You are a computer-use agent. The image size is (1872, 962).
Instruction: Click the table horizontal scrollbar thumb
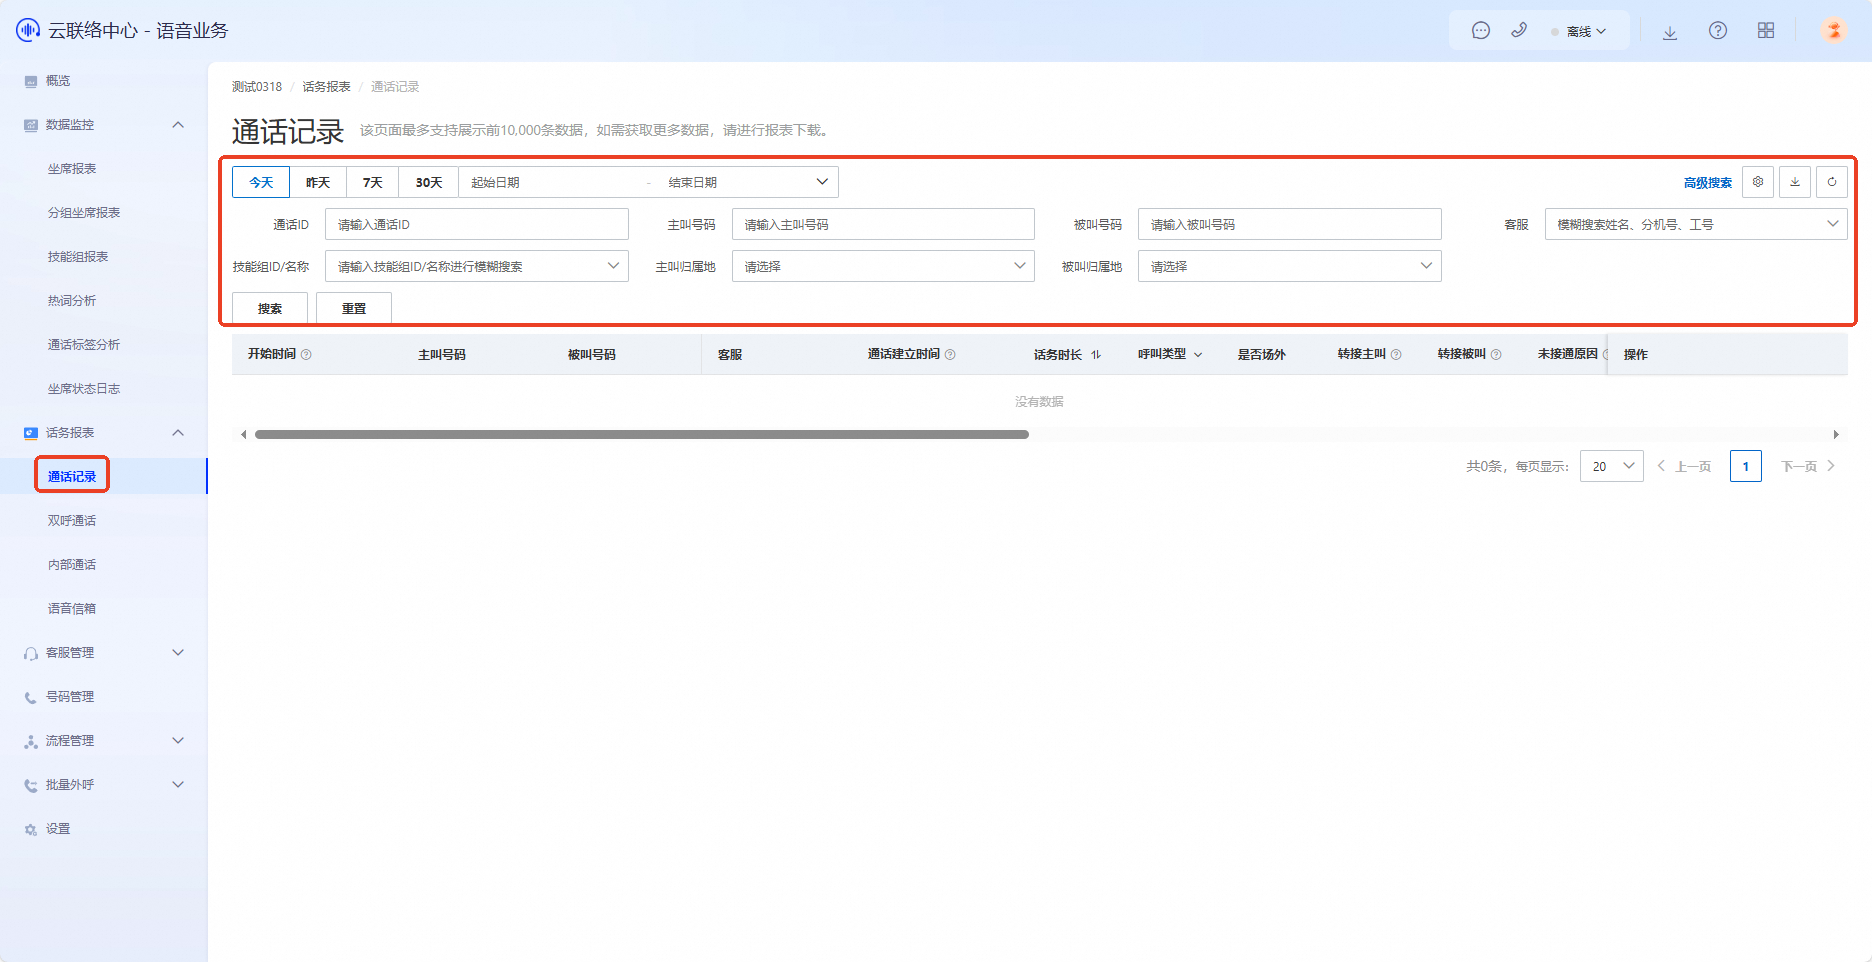point(642,435)
